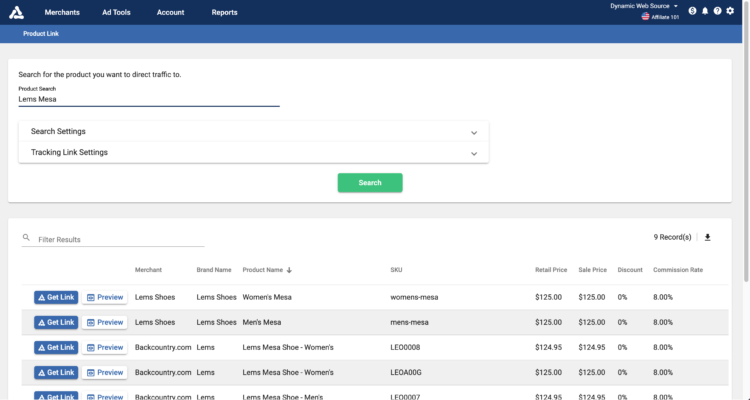
Task: Open the Reports menu
Action: [x=225, y=12]
